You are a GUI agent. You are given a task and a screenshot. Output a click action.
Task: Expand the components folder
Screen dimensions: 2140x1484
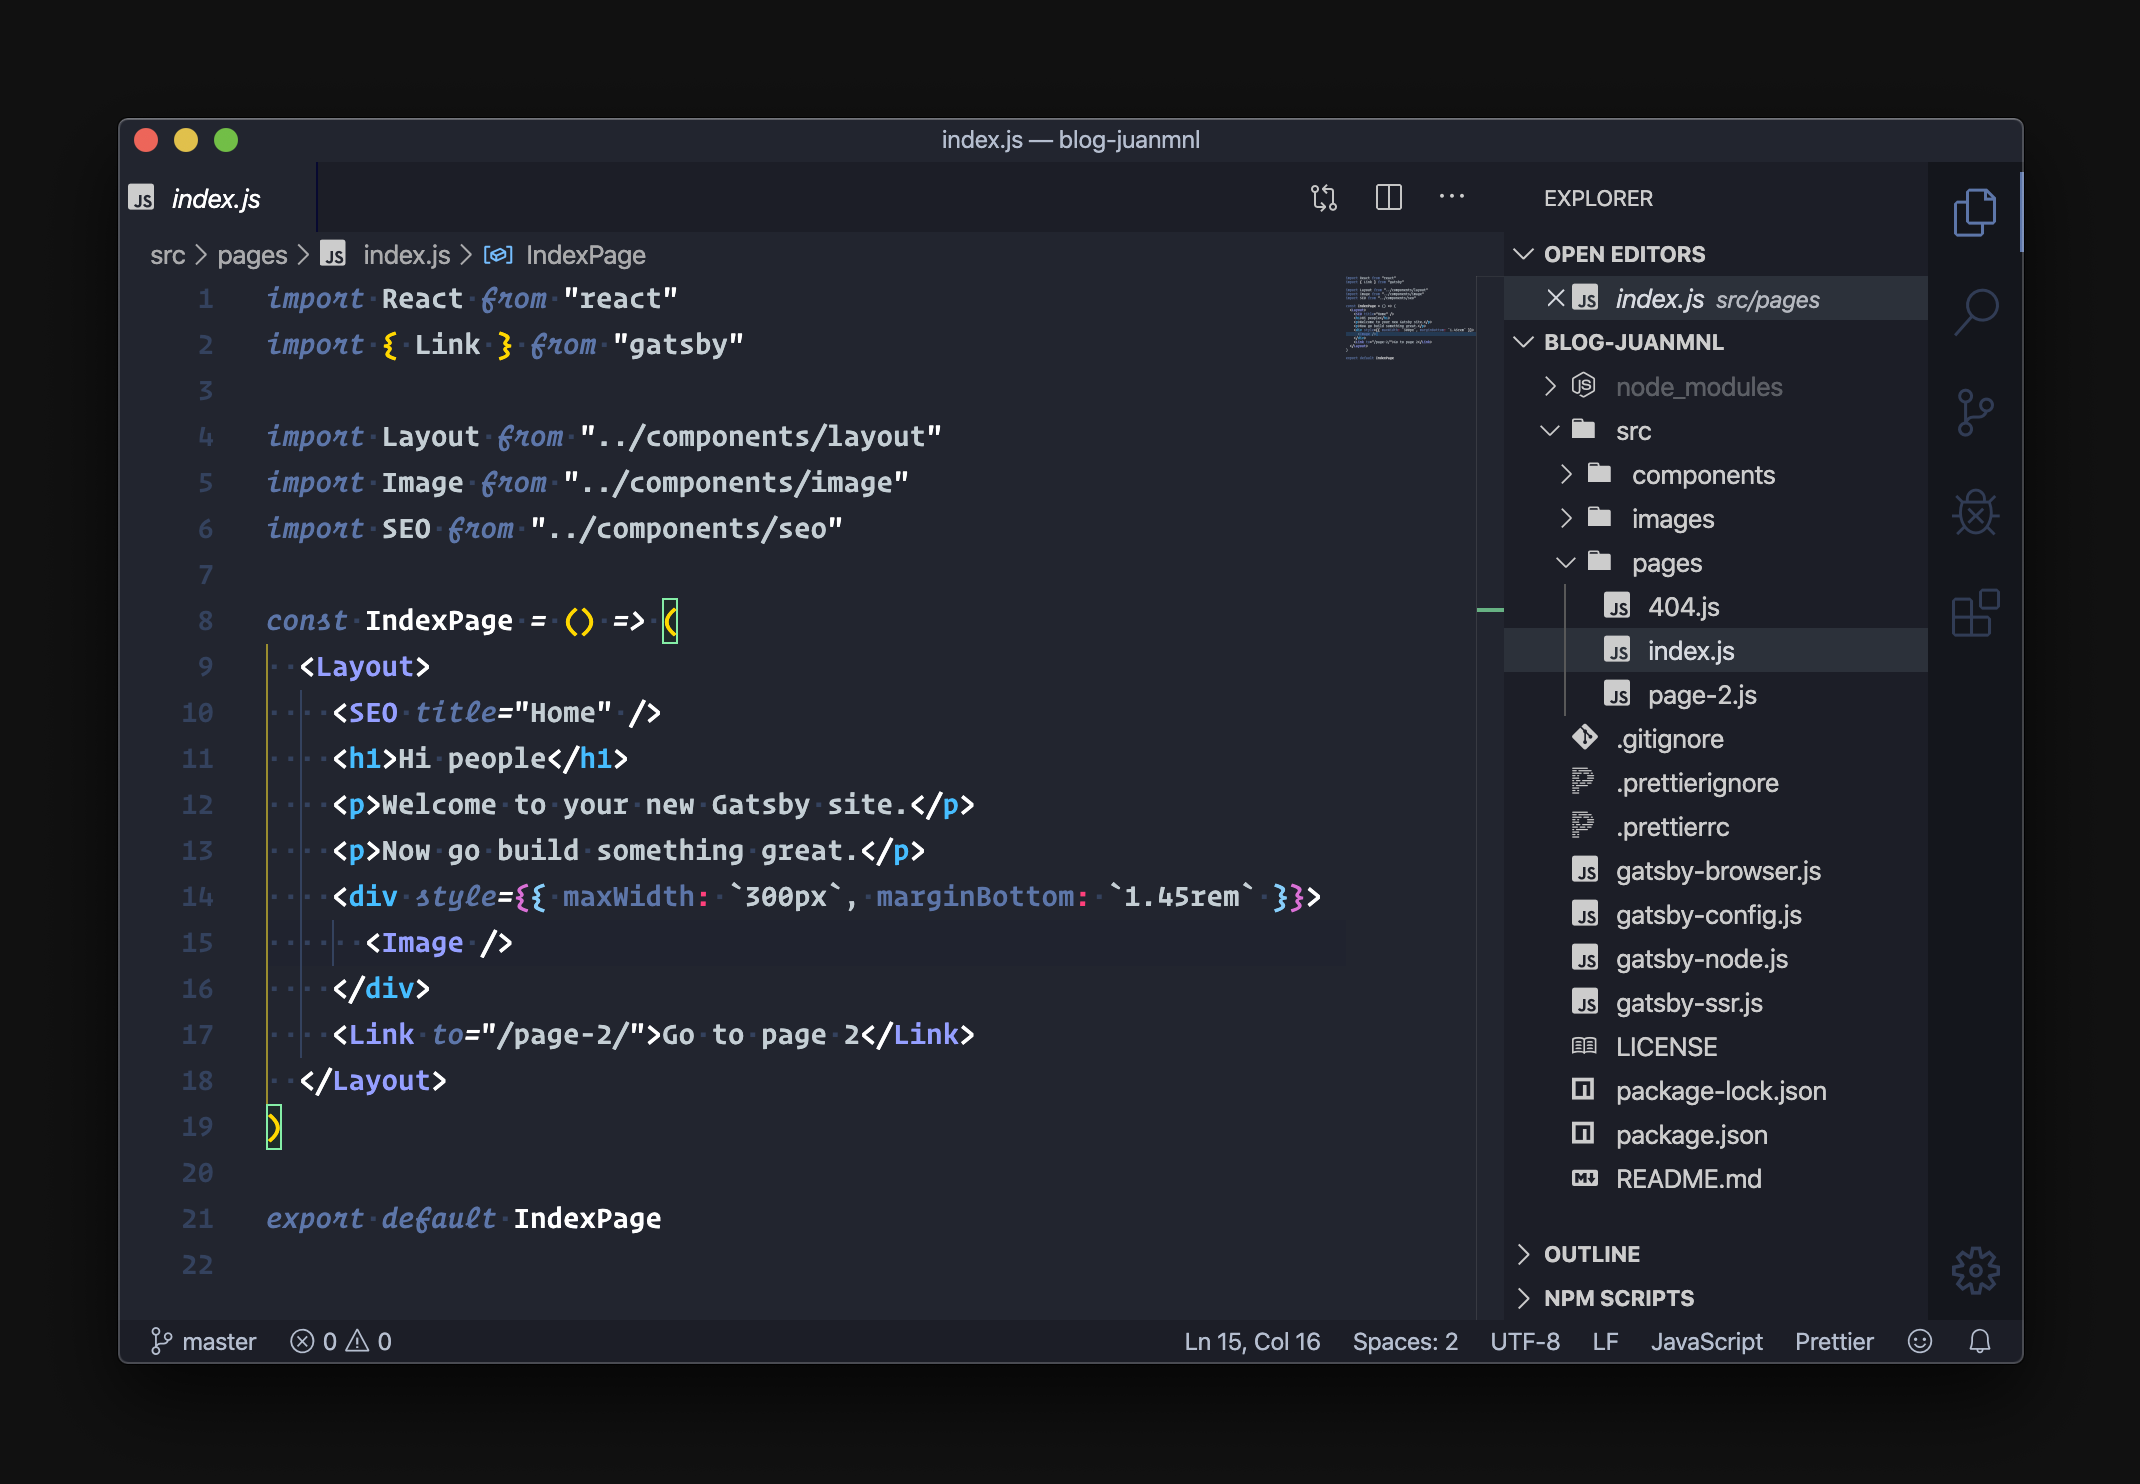pyautogui.click(x=1702, y=475)
